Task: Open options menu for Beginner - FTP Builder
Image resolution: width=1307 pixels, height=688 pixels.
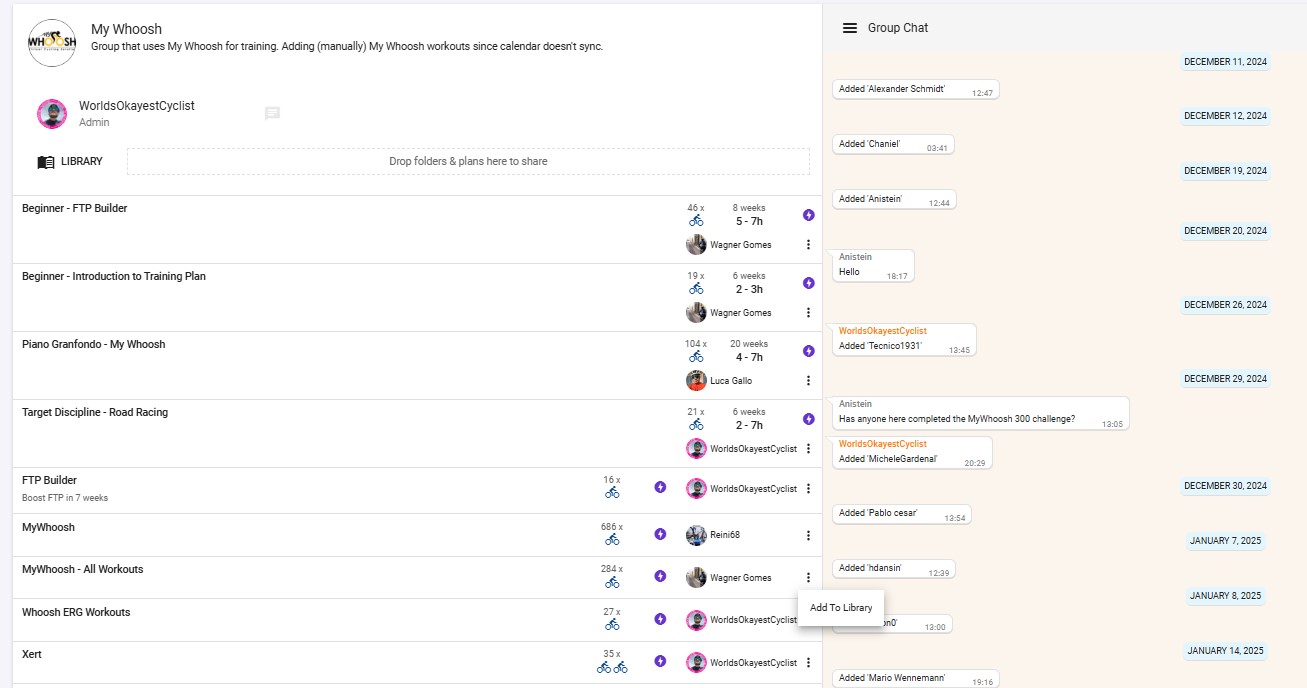Action: click(808, 244)
